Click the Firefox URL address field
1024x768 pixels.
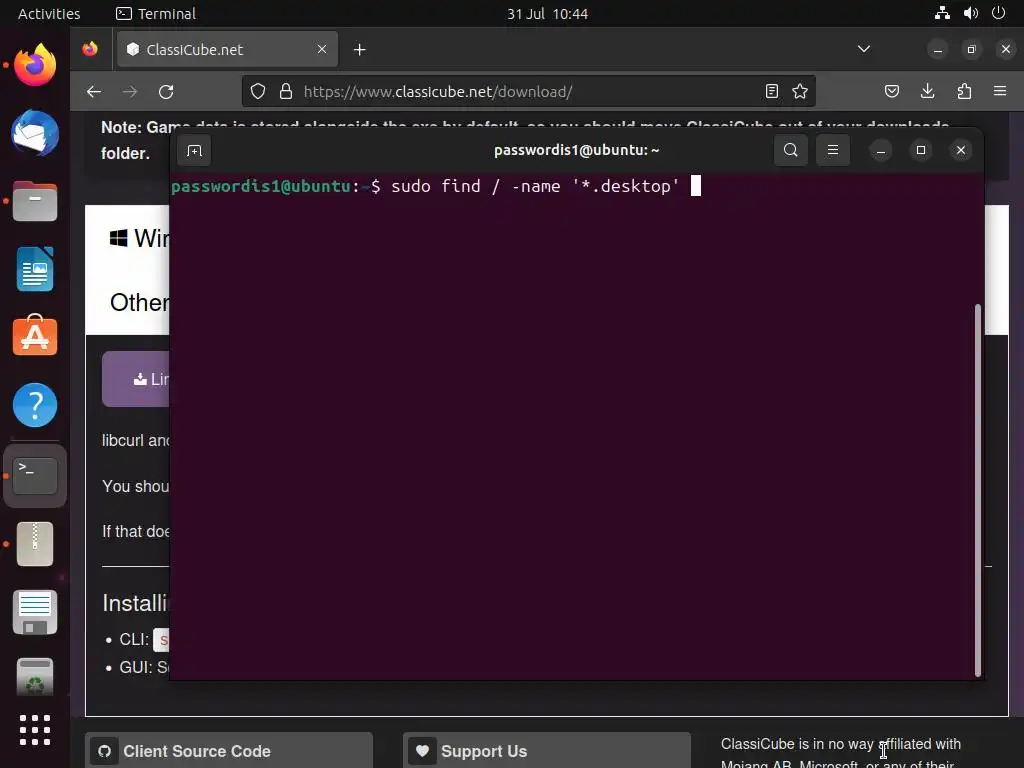click(529, 91)
